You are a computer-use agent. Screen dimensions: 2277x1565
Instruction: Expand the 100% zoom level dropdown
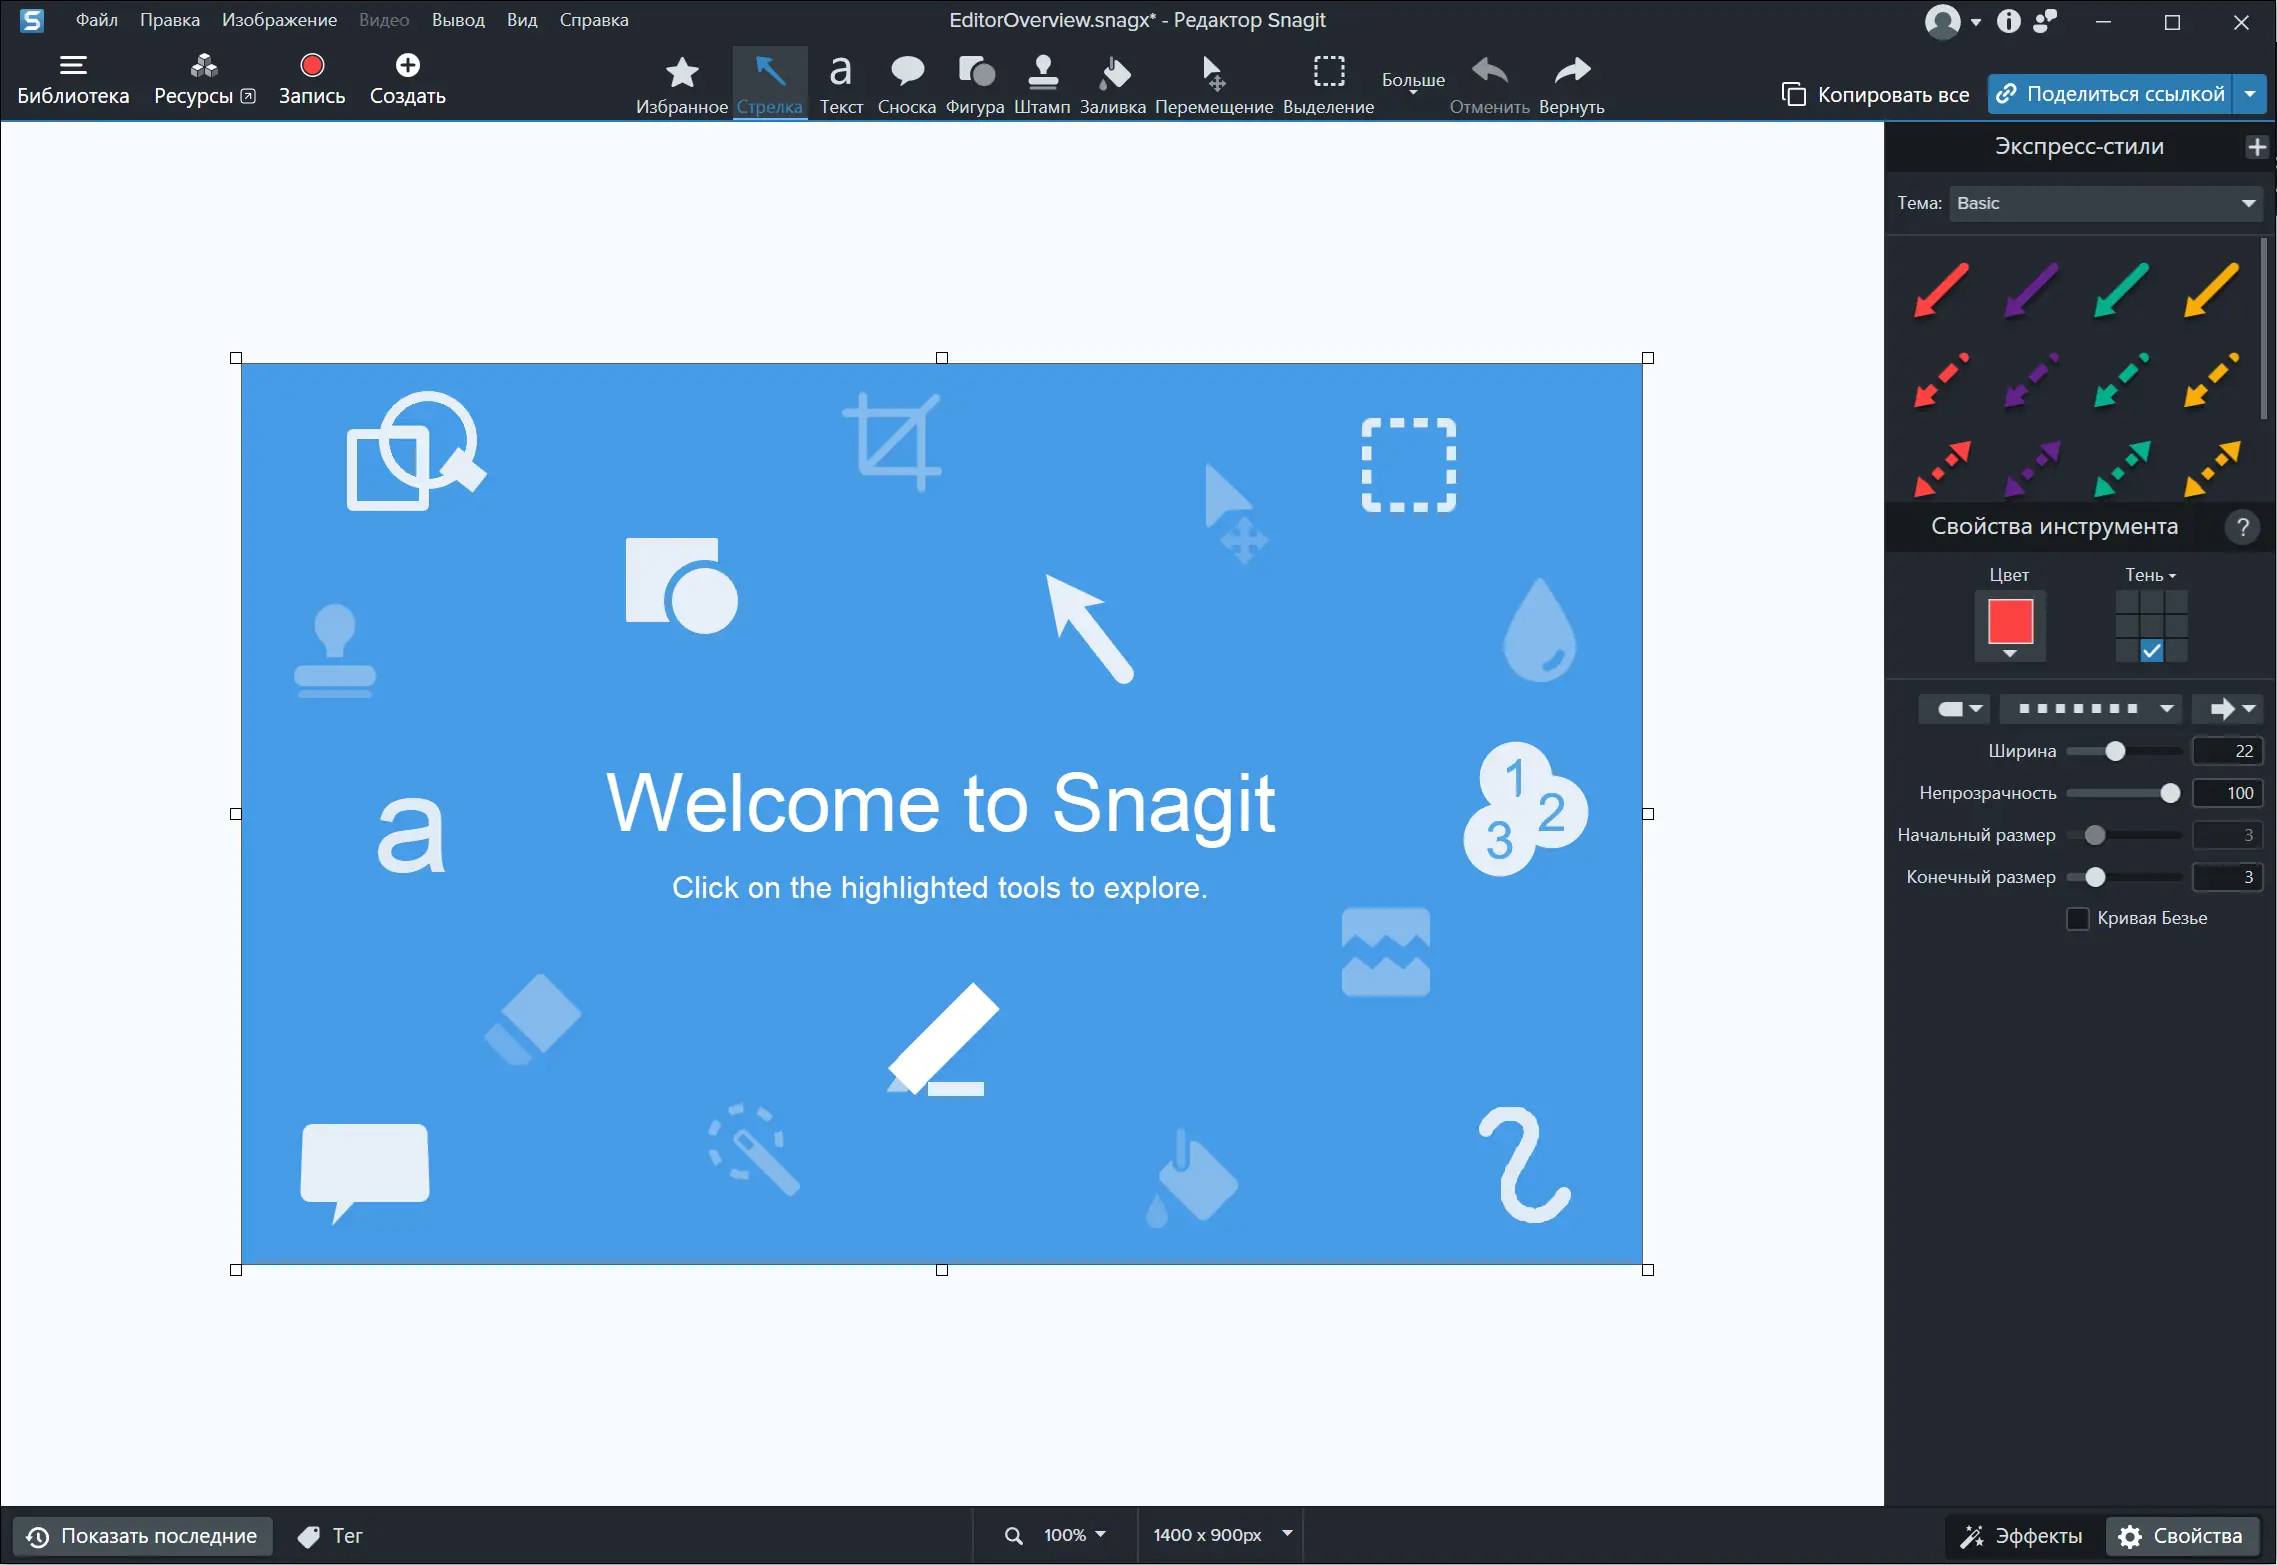tap(1074, 1535)
